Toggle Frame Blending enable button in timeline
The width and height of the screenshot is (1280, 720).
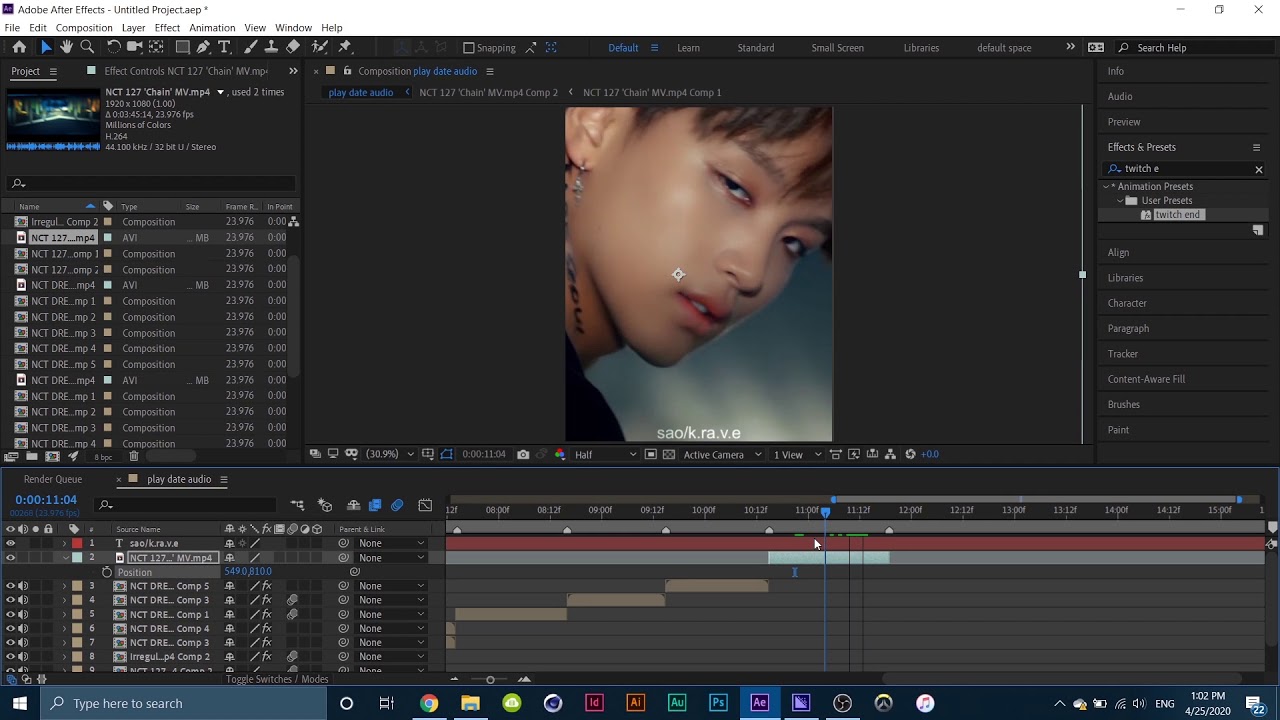(375, 505)
